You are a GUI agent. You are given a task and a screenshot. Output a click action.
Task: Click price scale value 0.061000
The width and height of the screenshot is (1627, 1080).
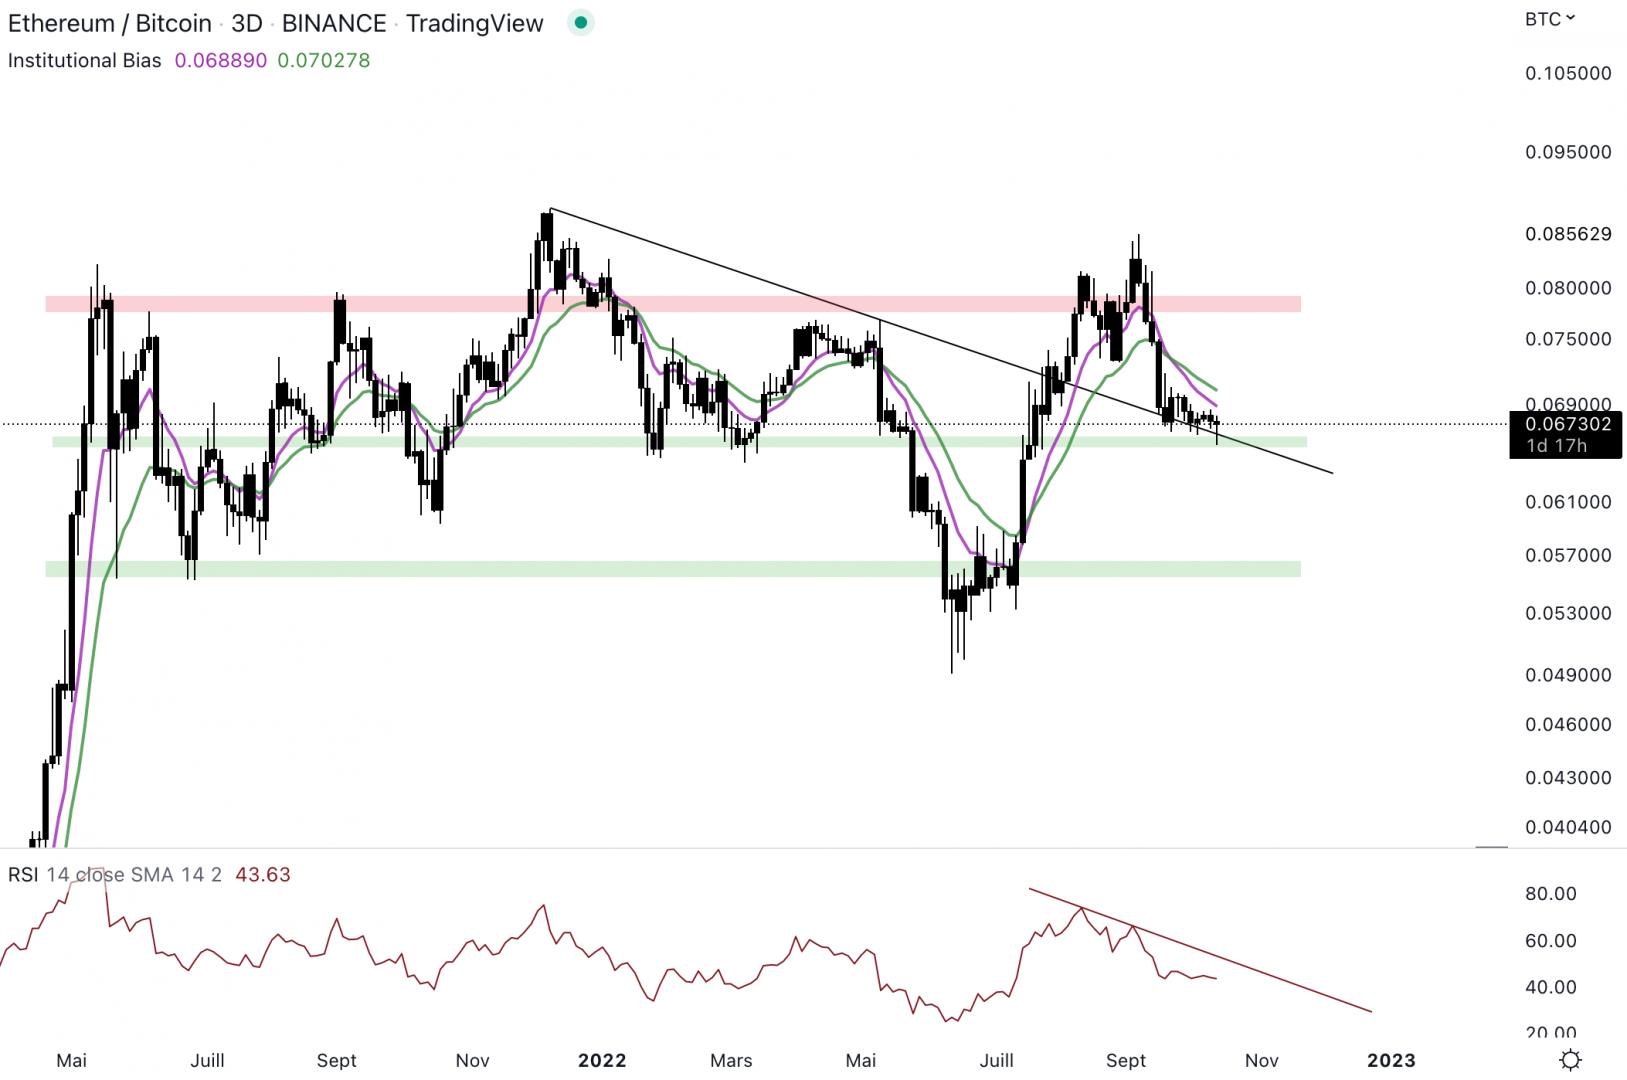click(x=1568, y=502)
